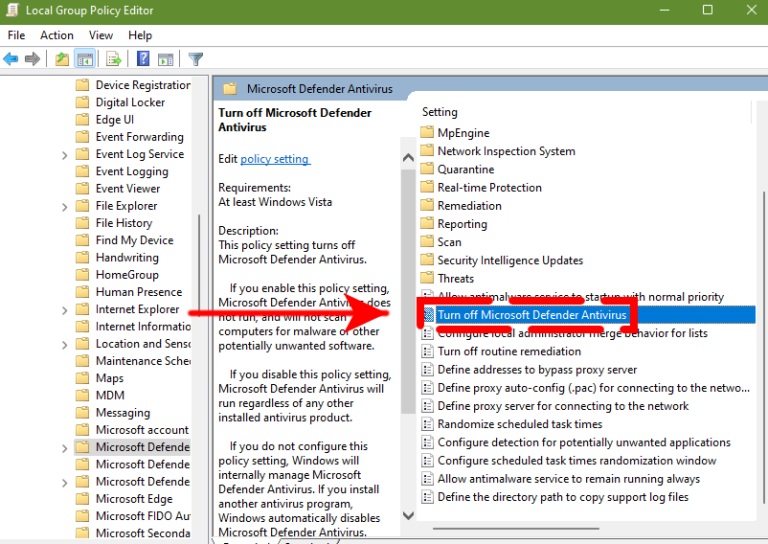The height and width of the screenshot is (544, 768).
Task: Select Turn off routine remediation policy
Action: tap(509, 351)
